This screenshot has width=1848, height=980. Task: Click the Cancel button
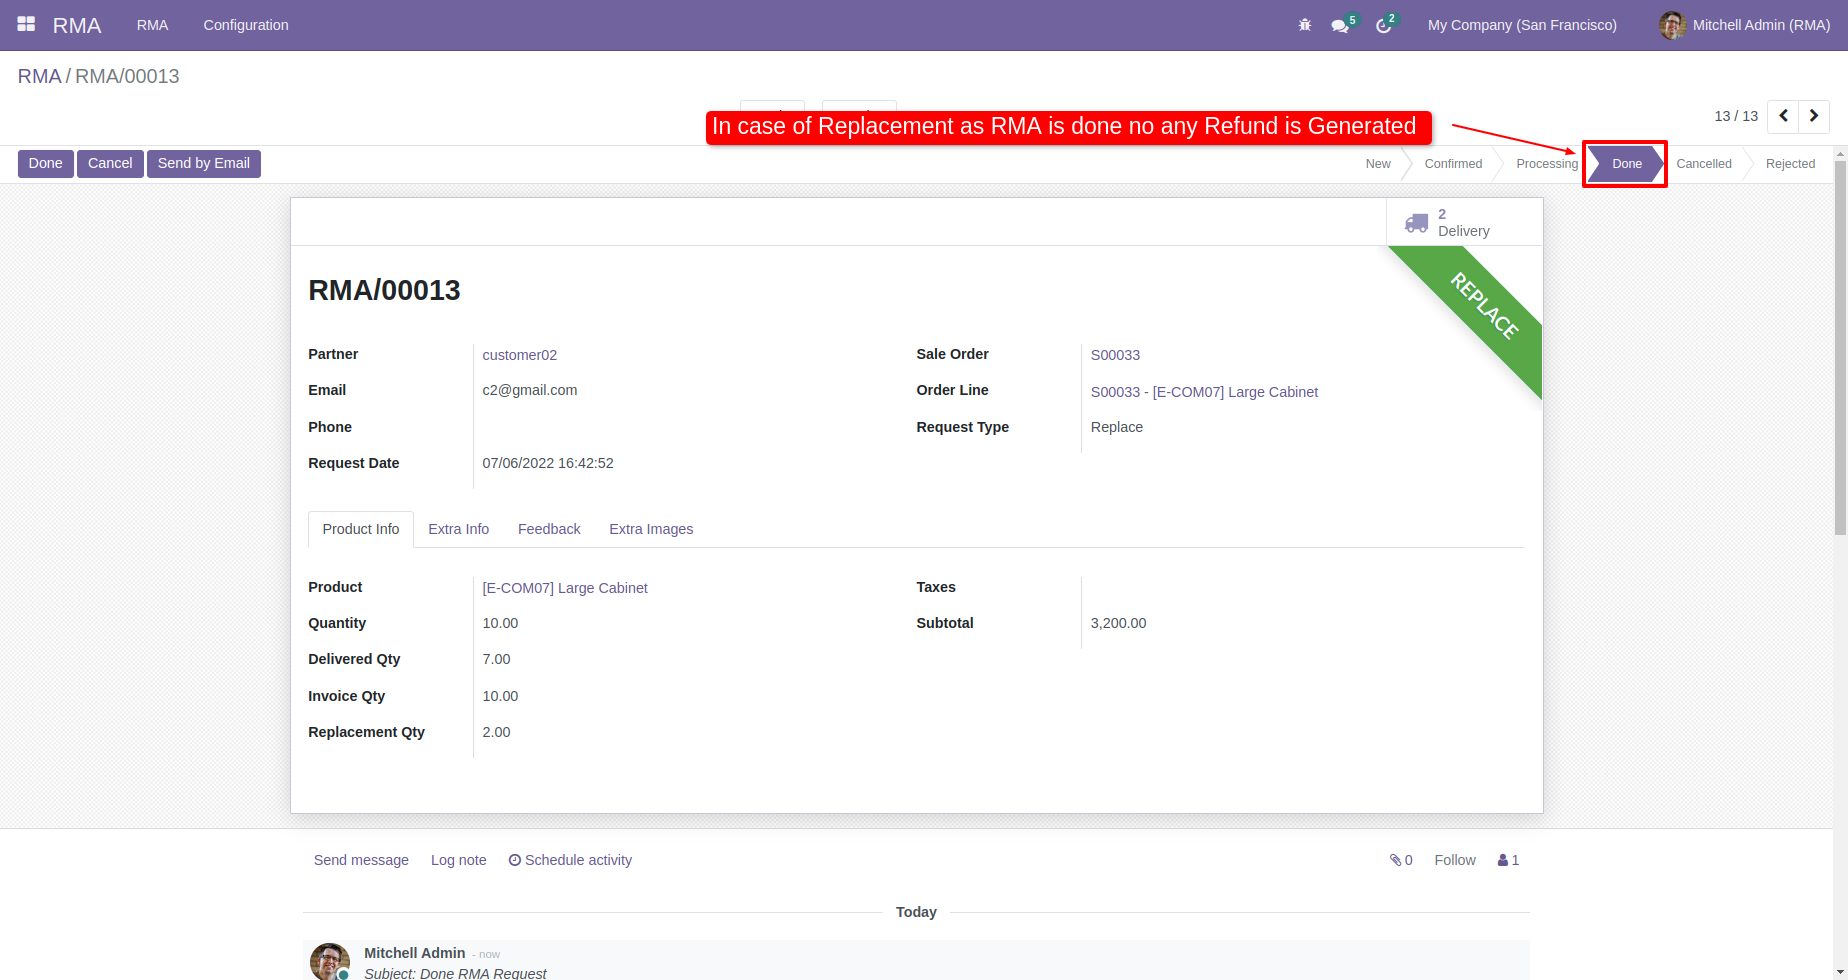point(110,163)
